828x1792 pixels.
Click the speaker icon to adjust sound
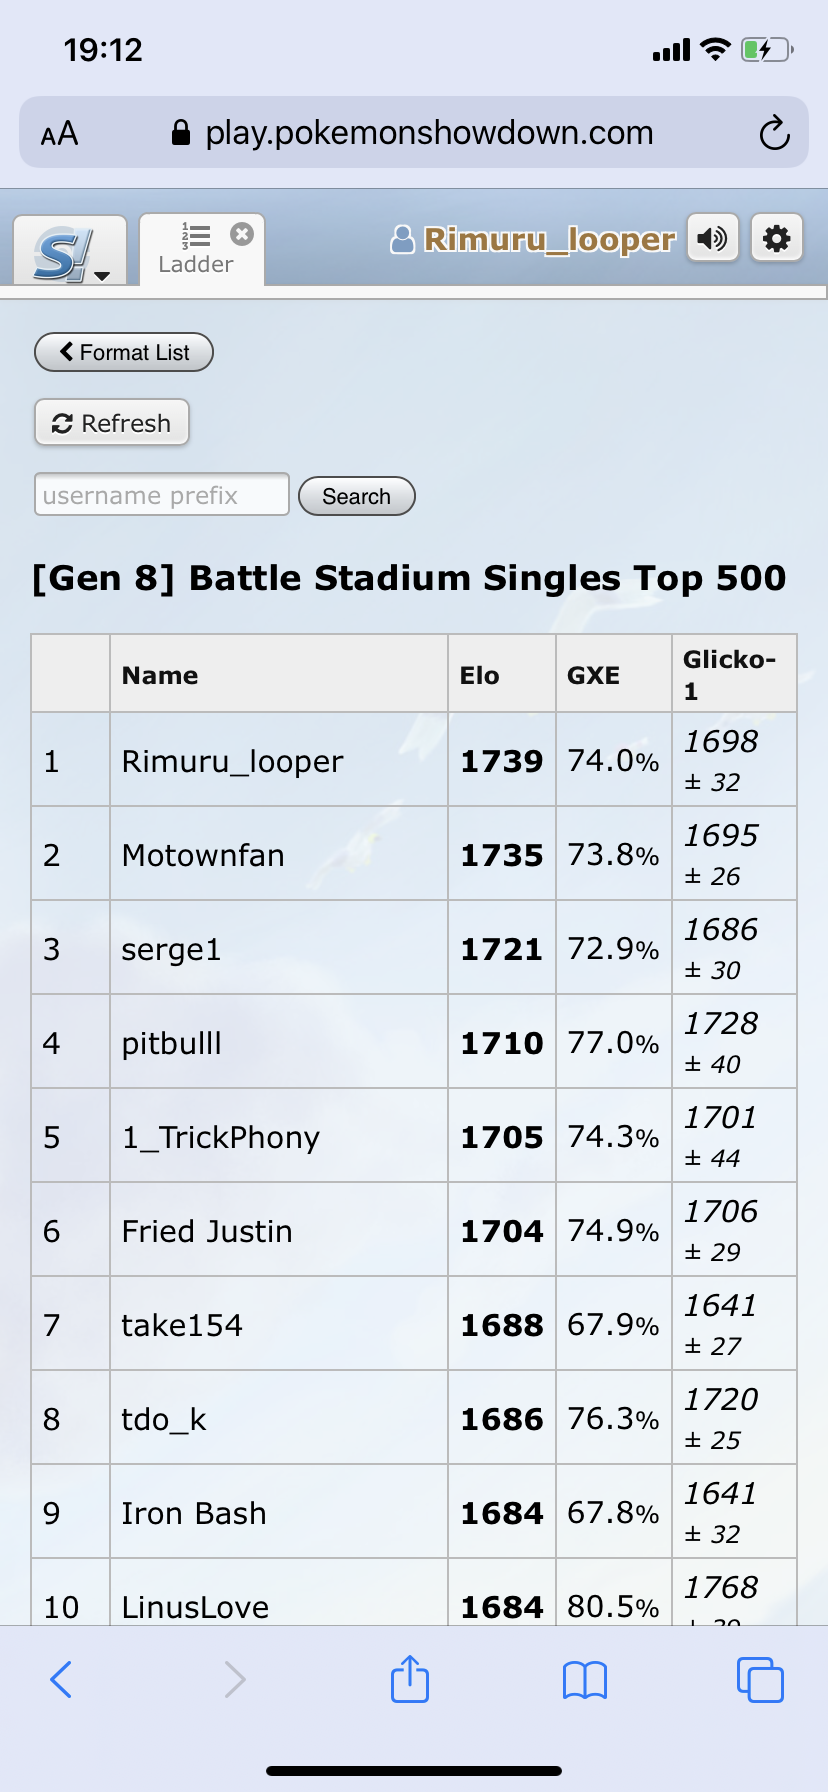click(712, 238)
